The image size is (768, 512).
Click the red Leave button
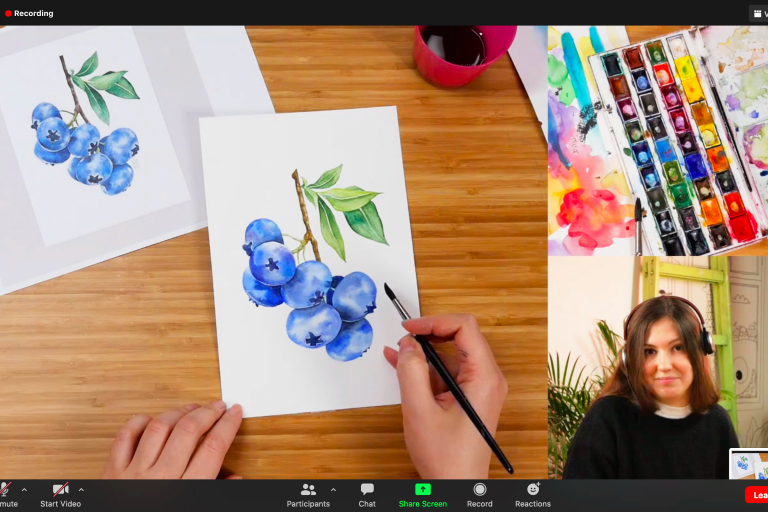[757, 495]
